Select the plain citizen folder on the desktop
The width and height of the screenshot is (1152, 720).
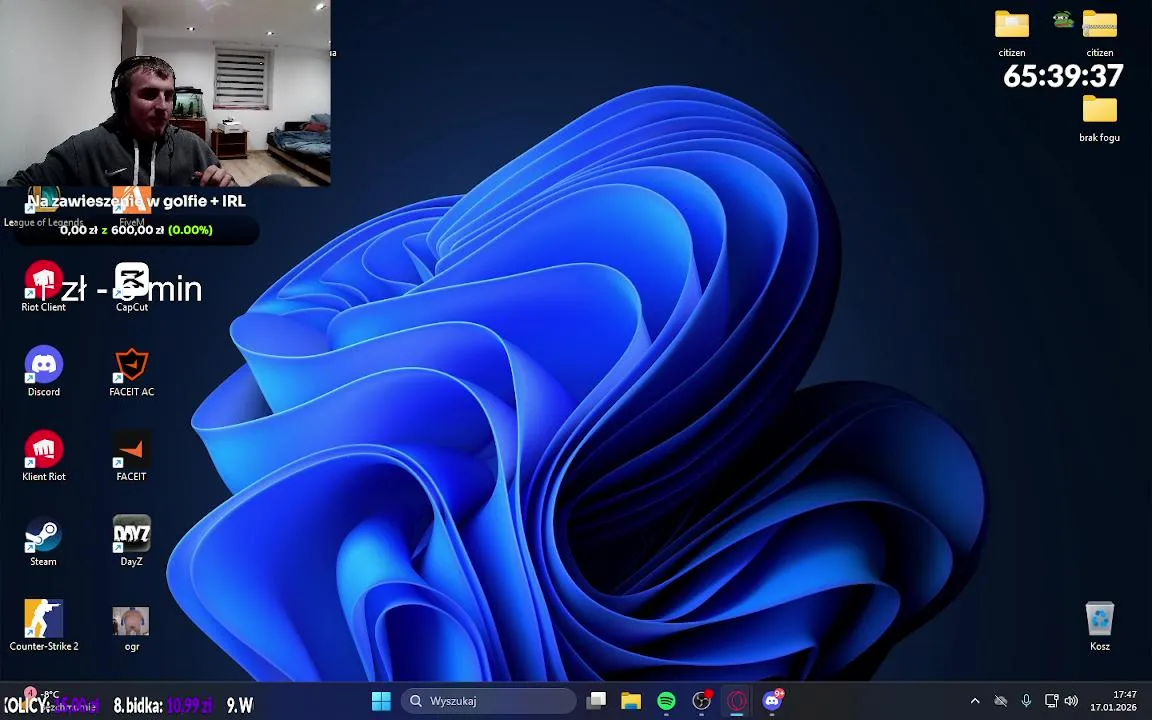(1012, 33)
